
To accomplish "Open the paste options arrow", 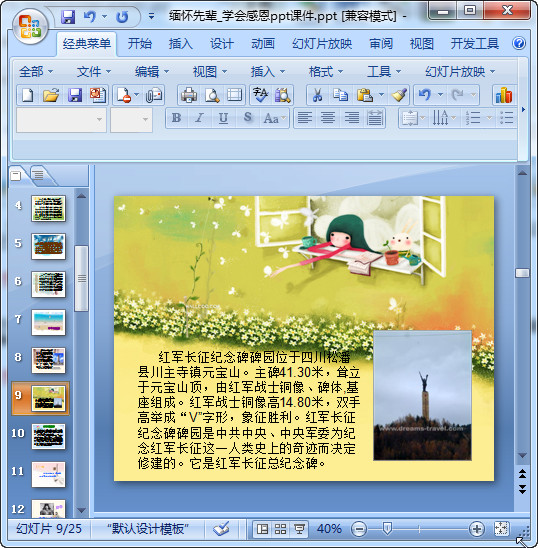I will coord(381,95).
